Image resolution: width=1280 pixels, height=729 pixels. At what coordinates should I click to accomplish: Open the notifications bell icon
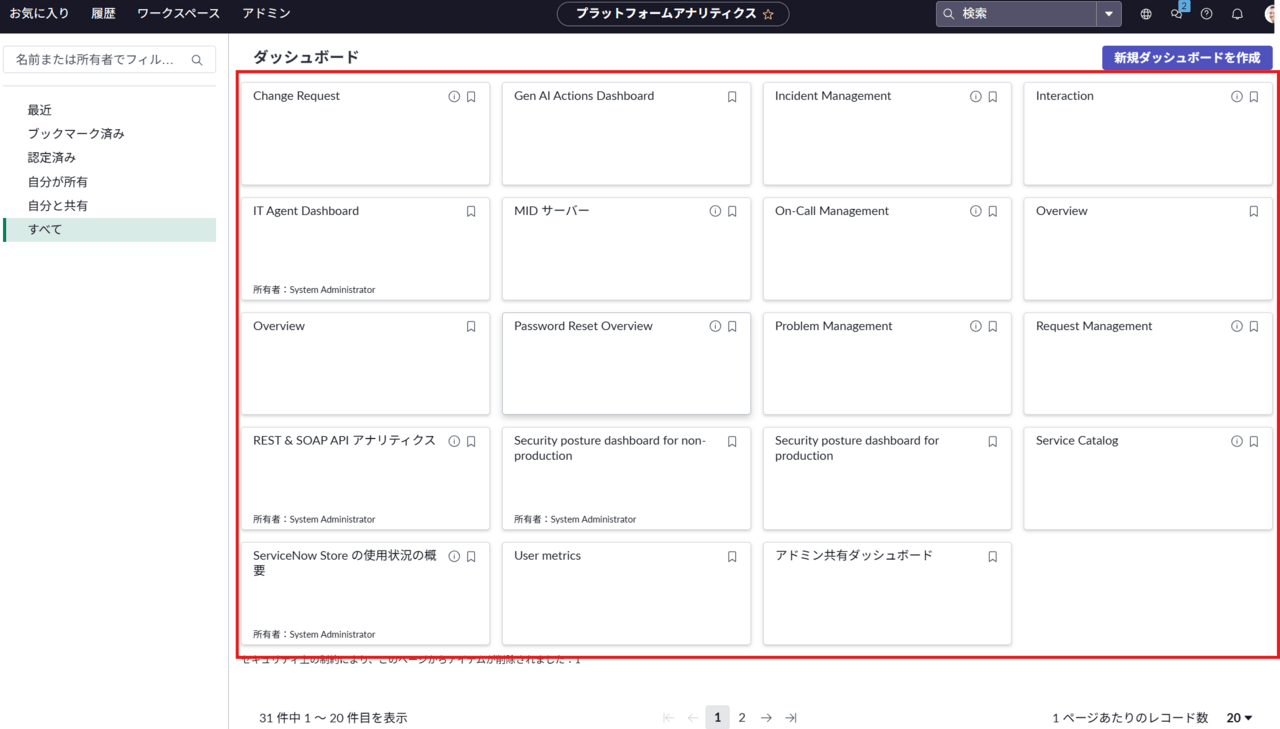[x=1237, y=14]
